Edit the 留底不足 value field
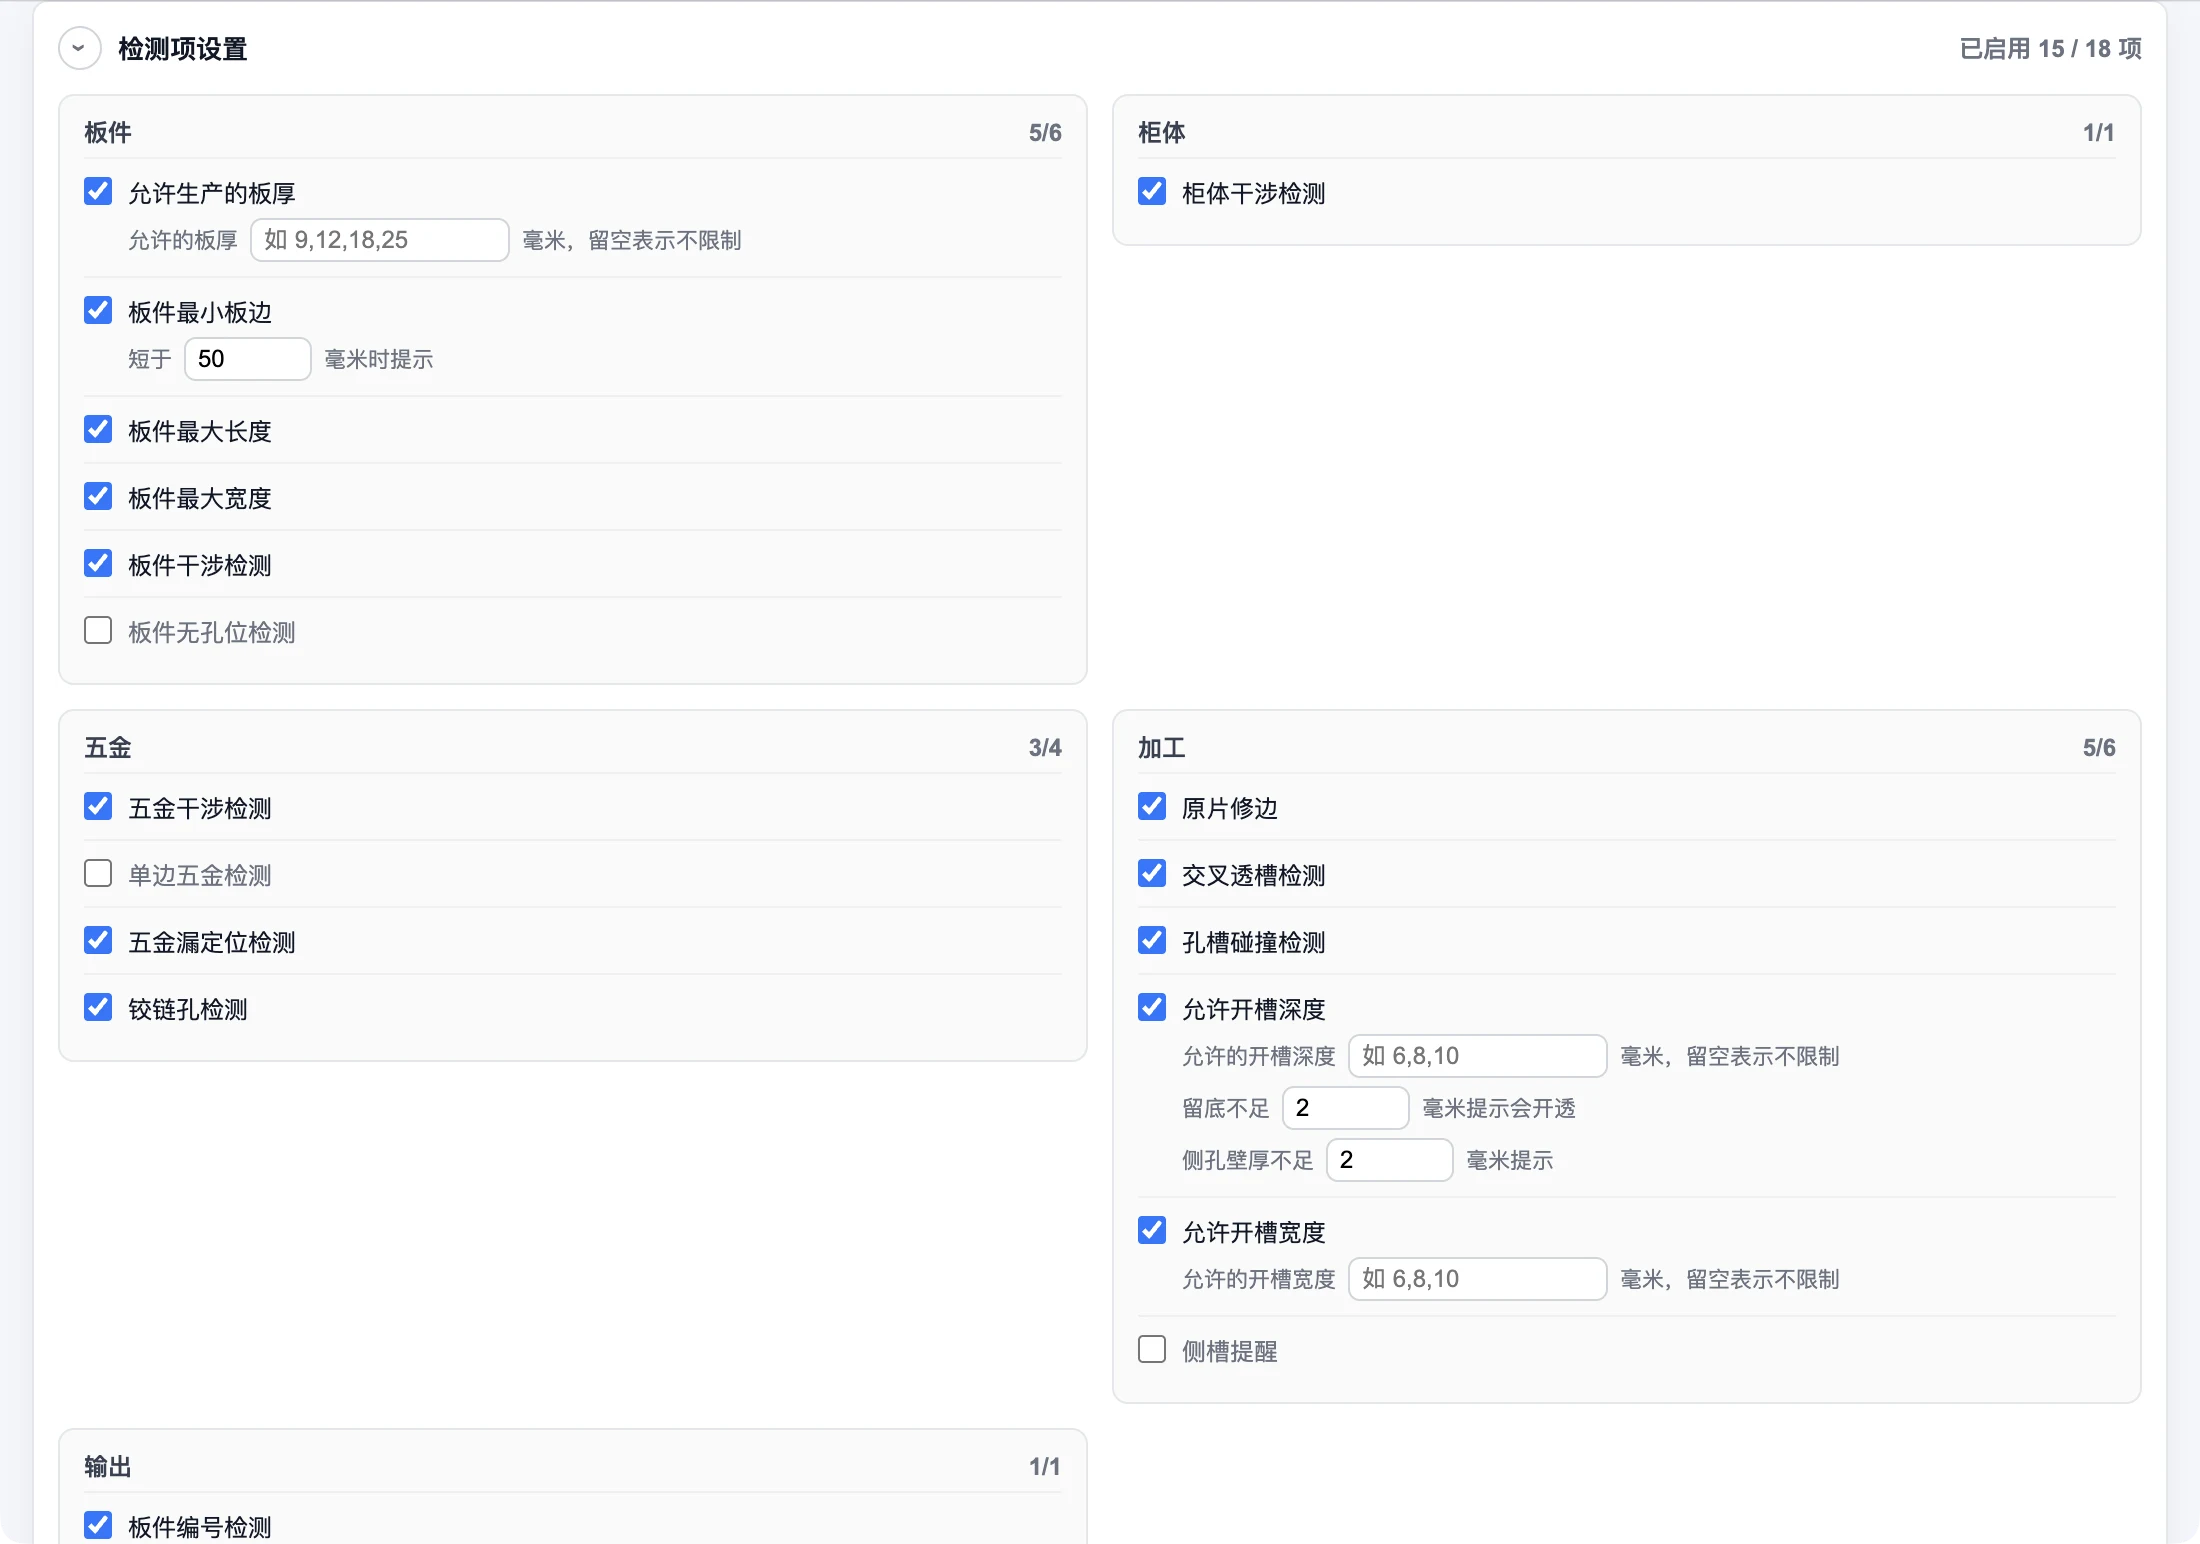Image resolution: width=2200 pixels, height=1544 pixels. pos(1345,1108)
